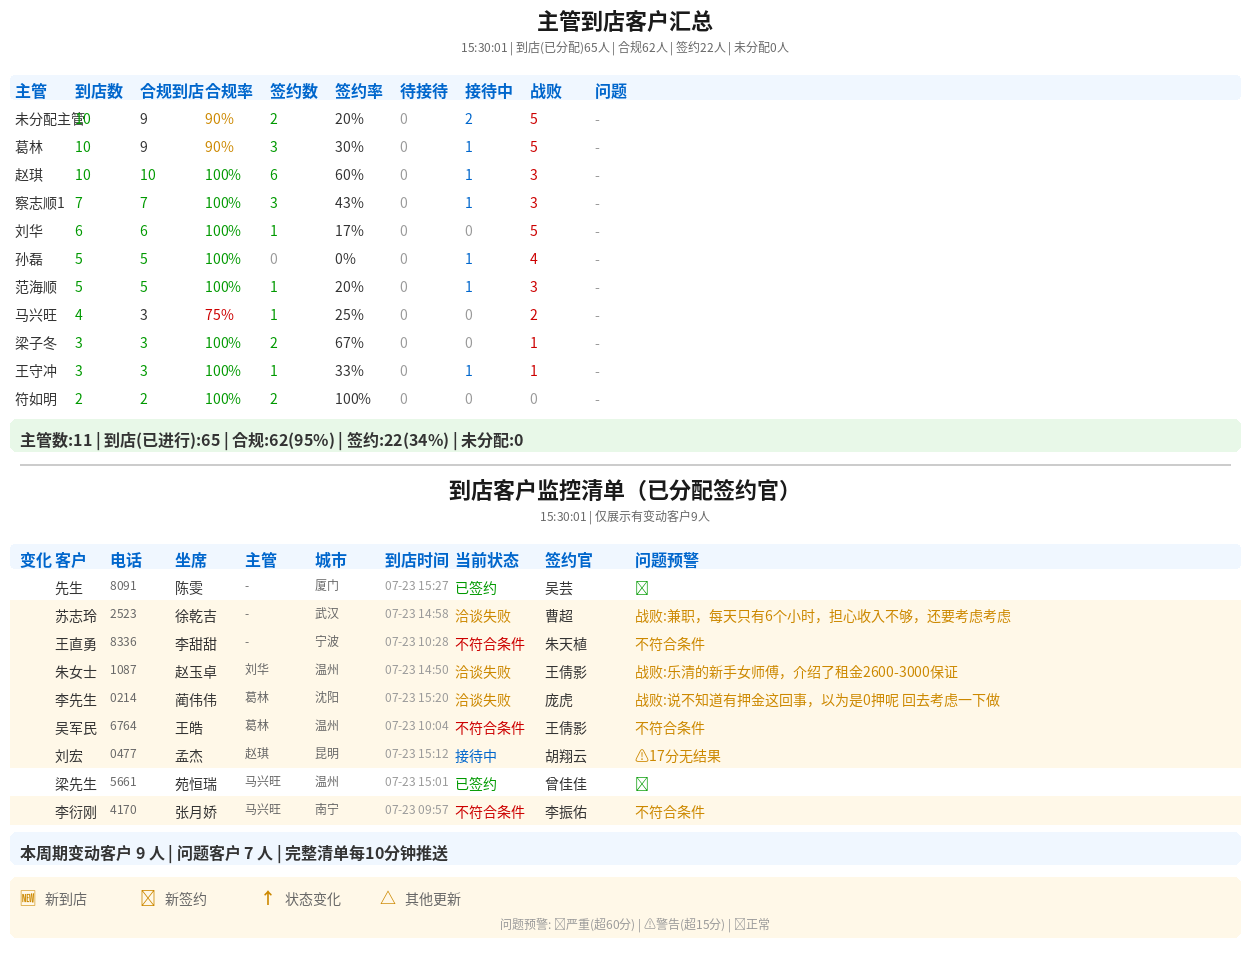Click the 变化 column header

[36, 560]
